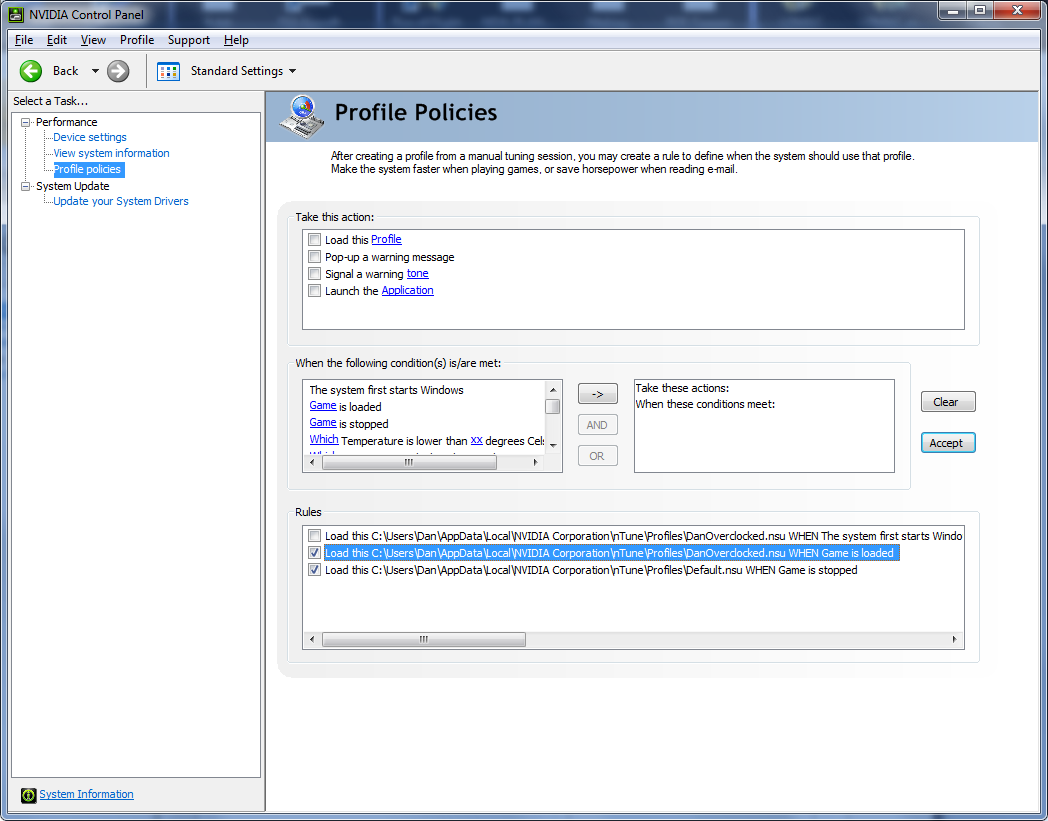Click the Rules list scroll right arrow

(x=954, y=640)
